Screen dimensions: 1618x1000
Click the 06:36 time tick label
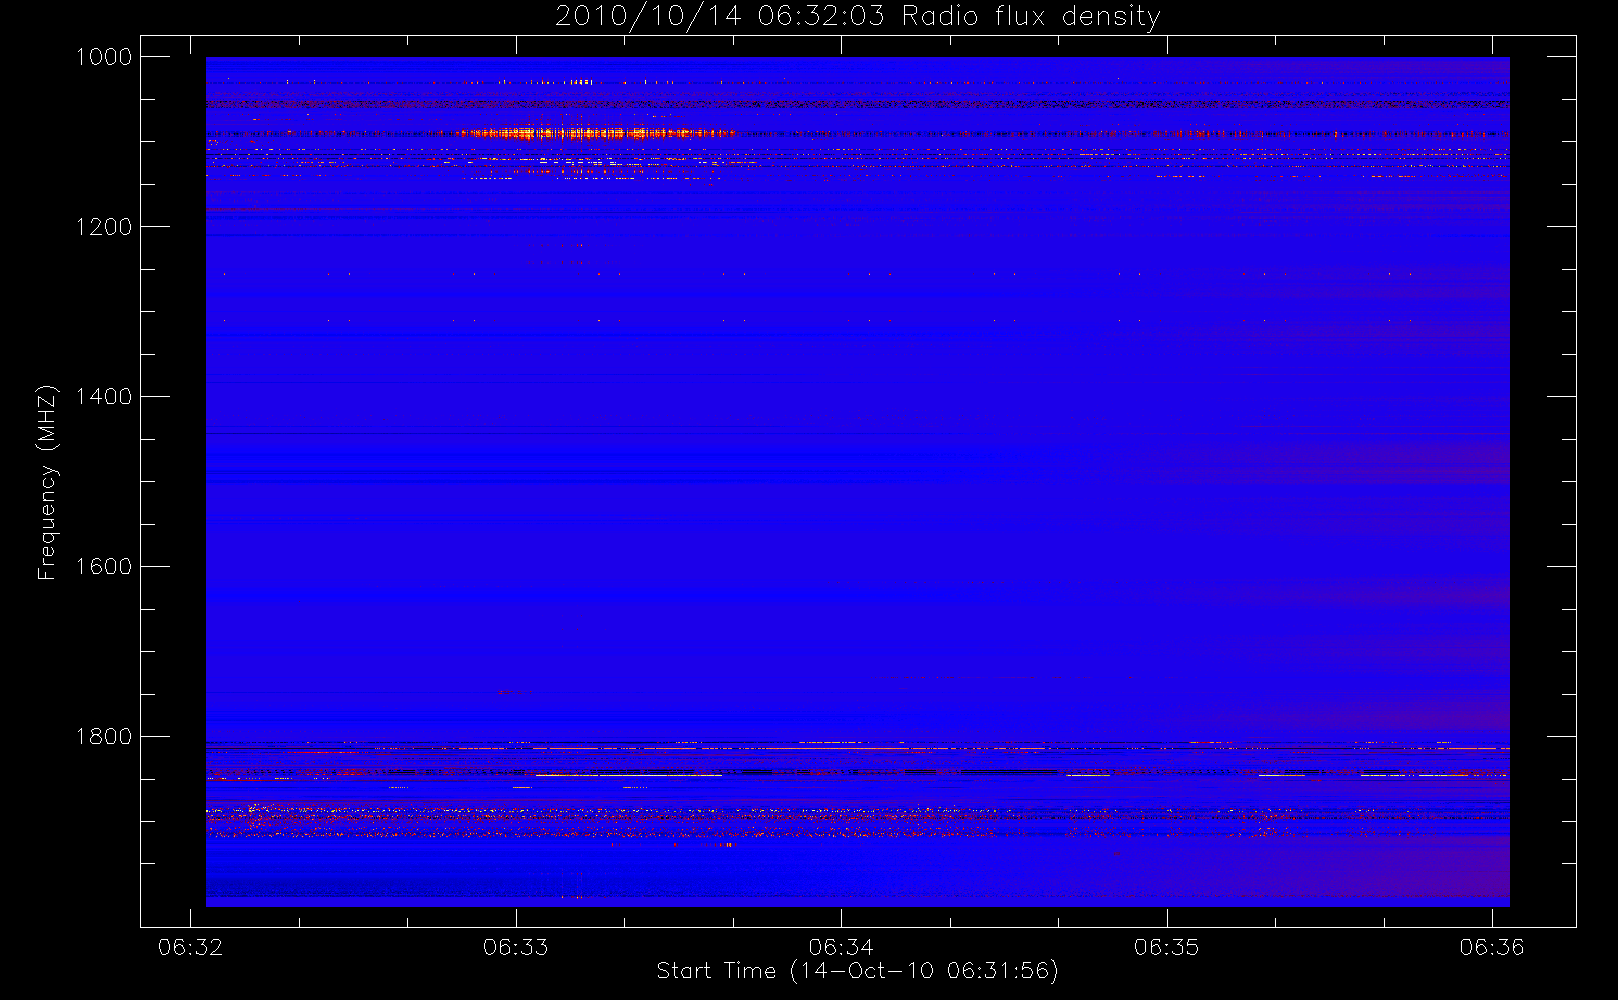tap(1492, 947)
